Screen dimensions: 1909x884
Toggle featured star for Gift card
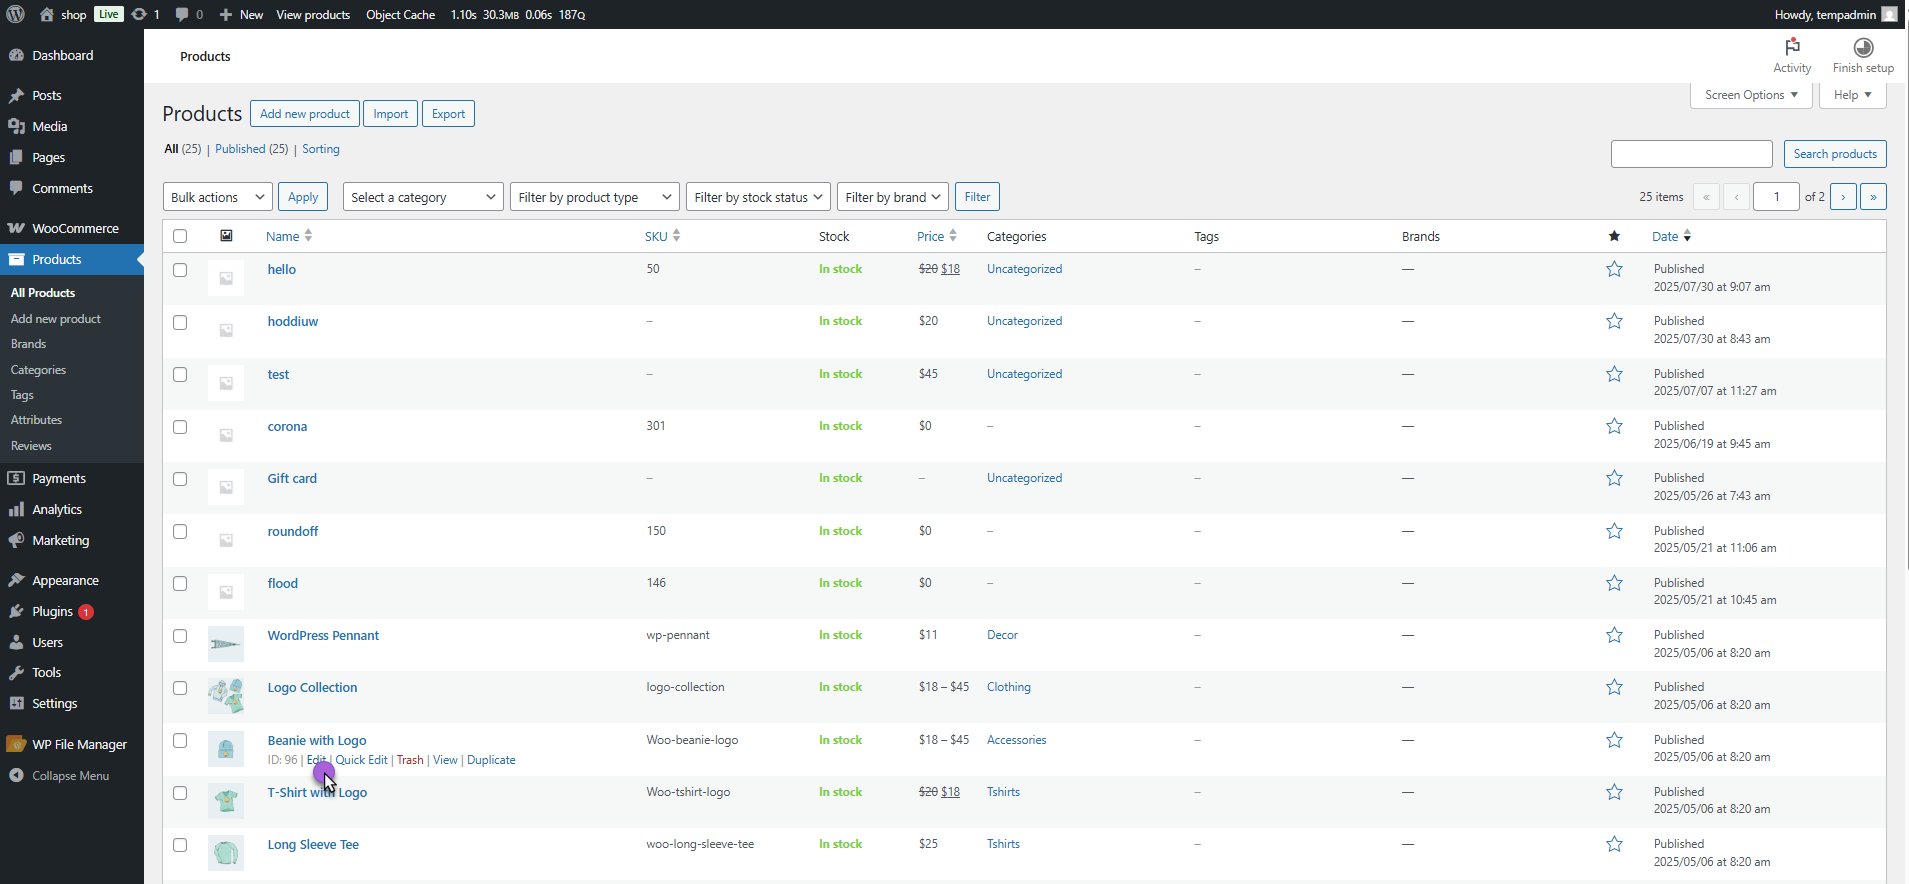1614,478
